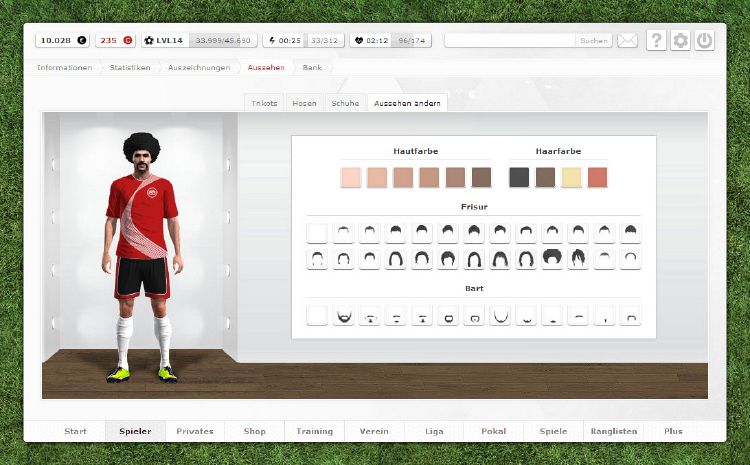Choose the last beard style in row
750x465 pixels.
tap(630, 316)
